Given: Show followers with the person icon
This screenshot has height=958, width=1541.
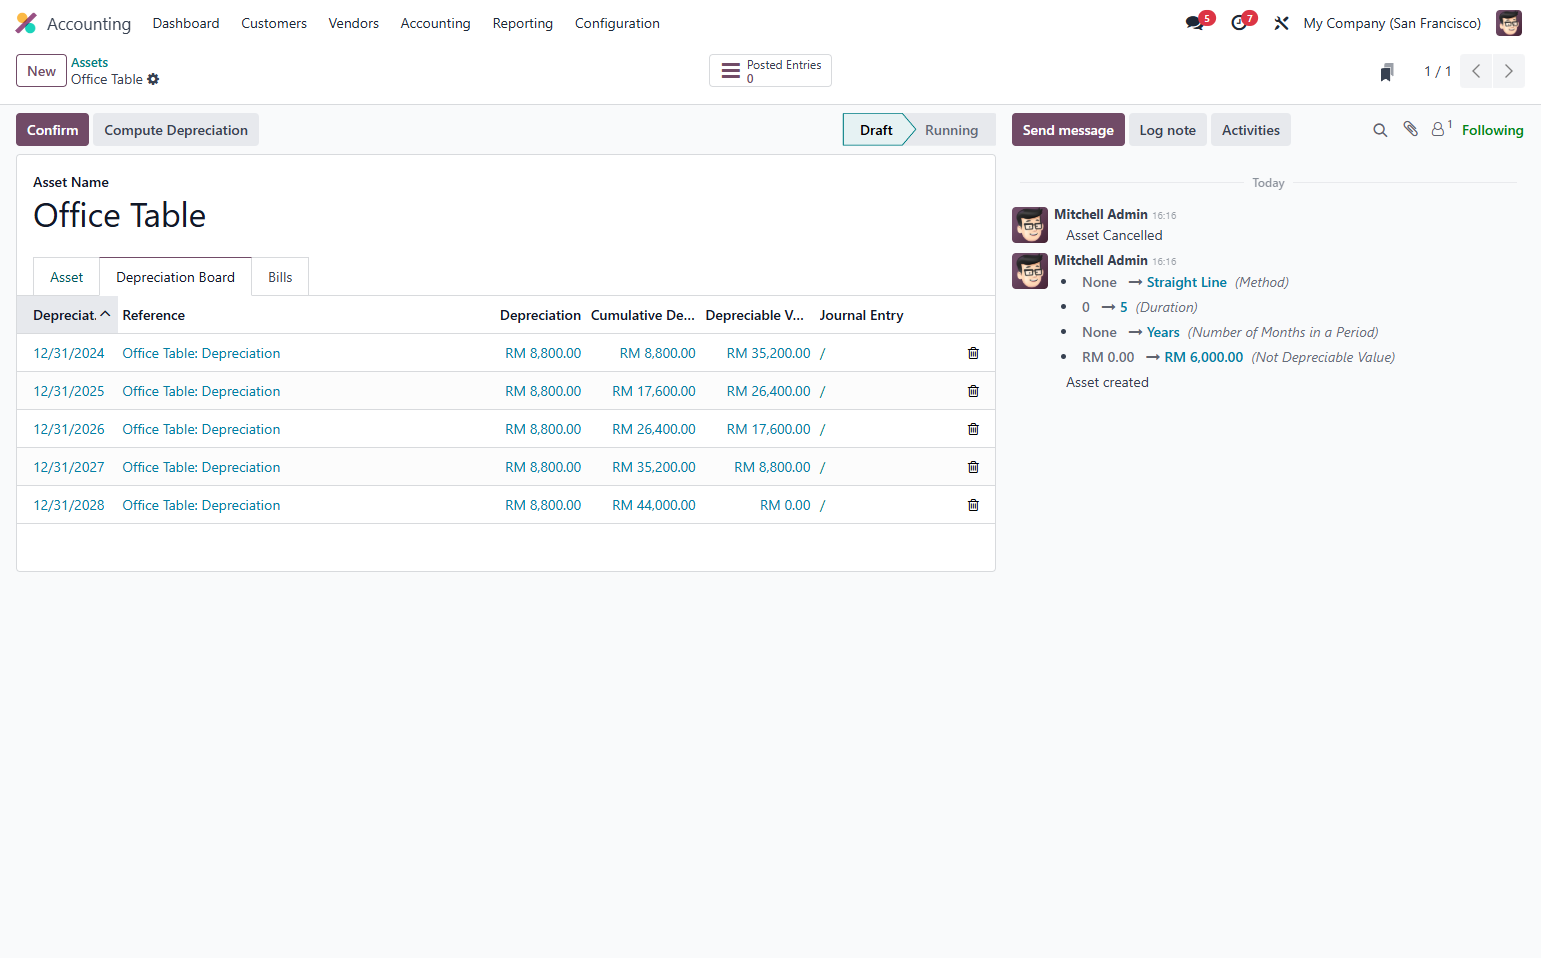Looking at the screenshot, I should [x=1440, y=129].
